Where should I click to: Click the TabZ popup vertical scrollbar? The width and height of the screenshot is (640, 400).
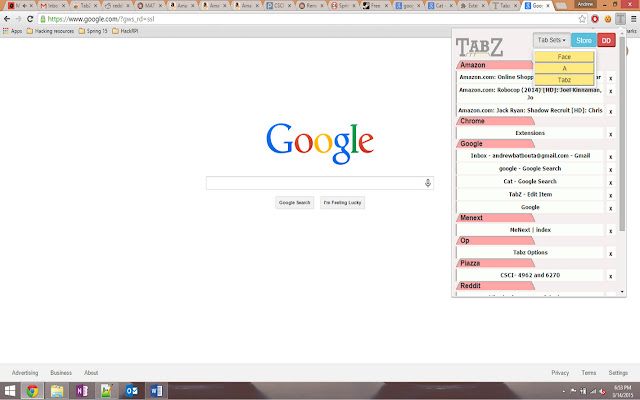[622, 134]
